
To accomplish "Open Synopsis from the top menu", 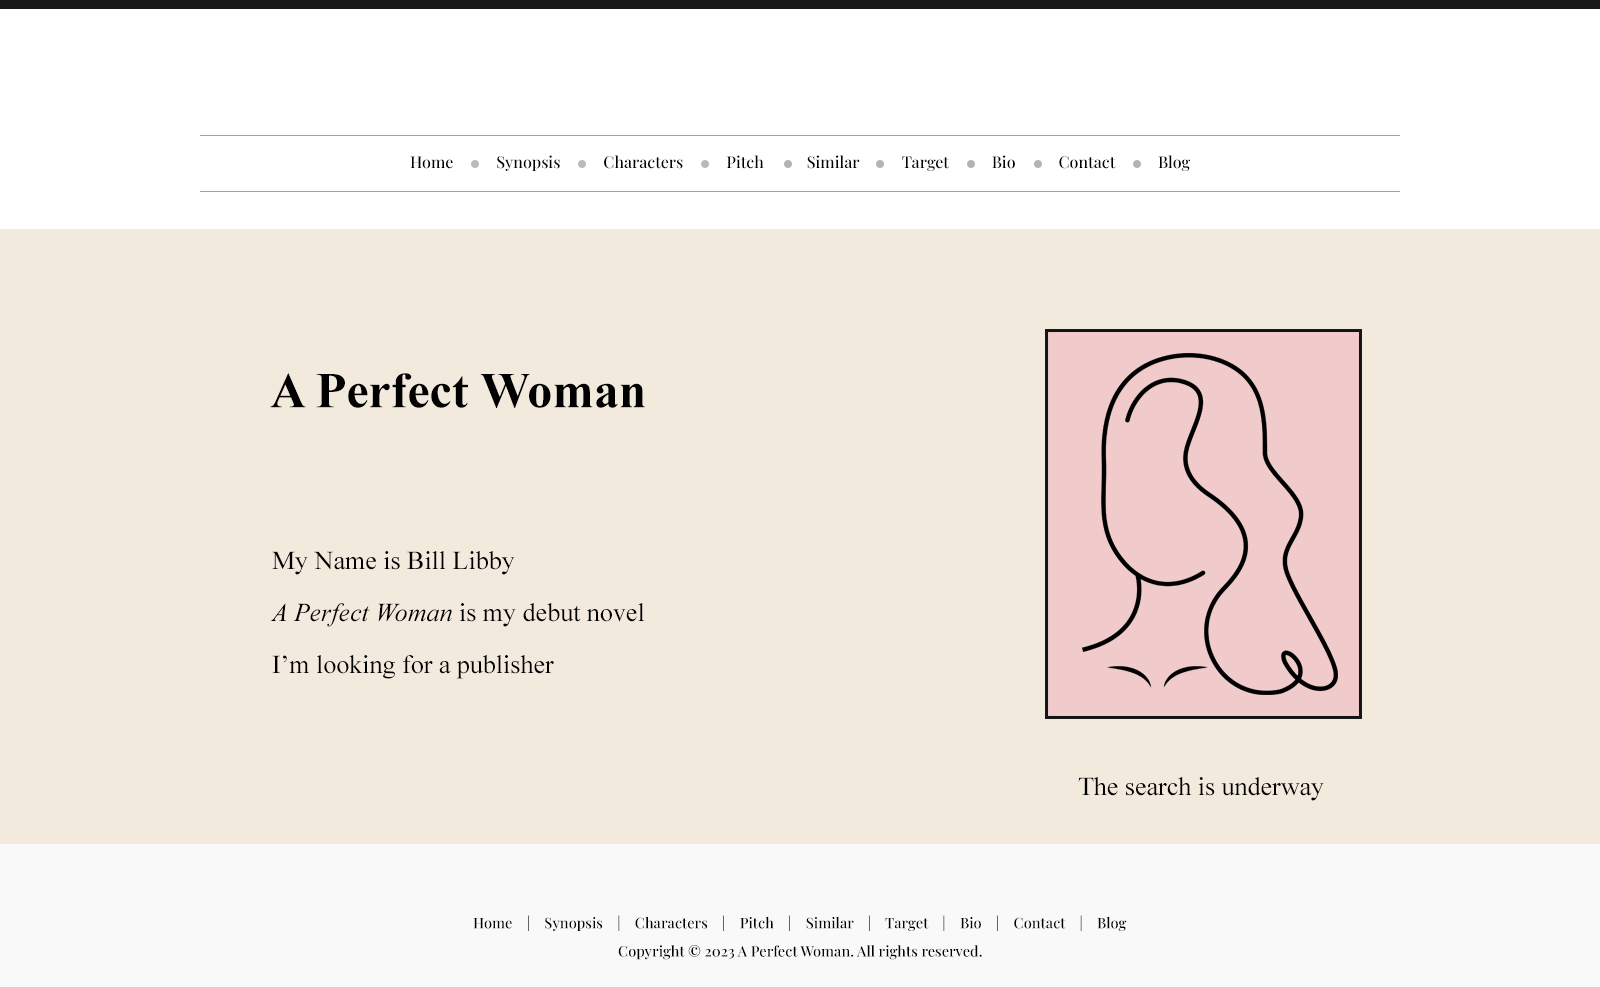I will (528, 162).
